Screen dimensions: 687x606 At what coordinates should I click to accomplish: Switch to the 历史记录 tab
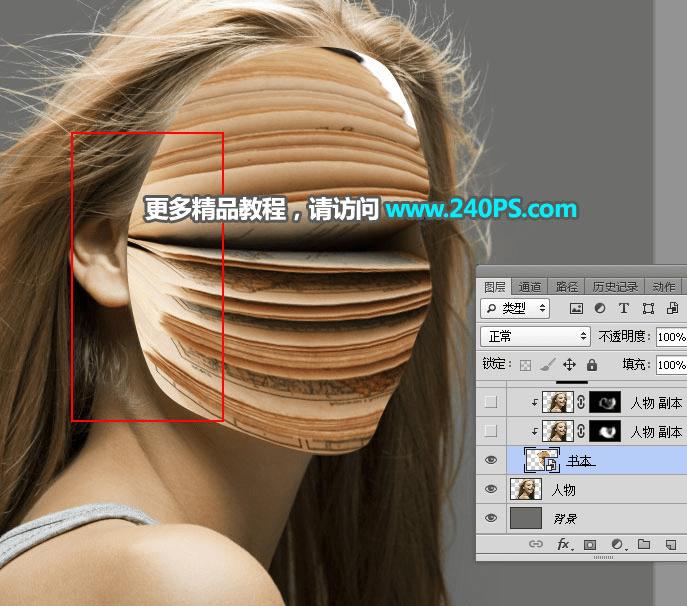(615, 287)
